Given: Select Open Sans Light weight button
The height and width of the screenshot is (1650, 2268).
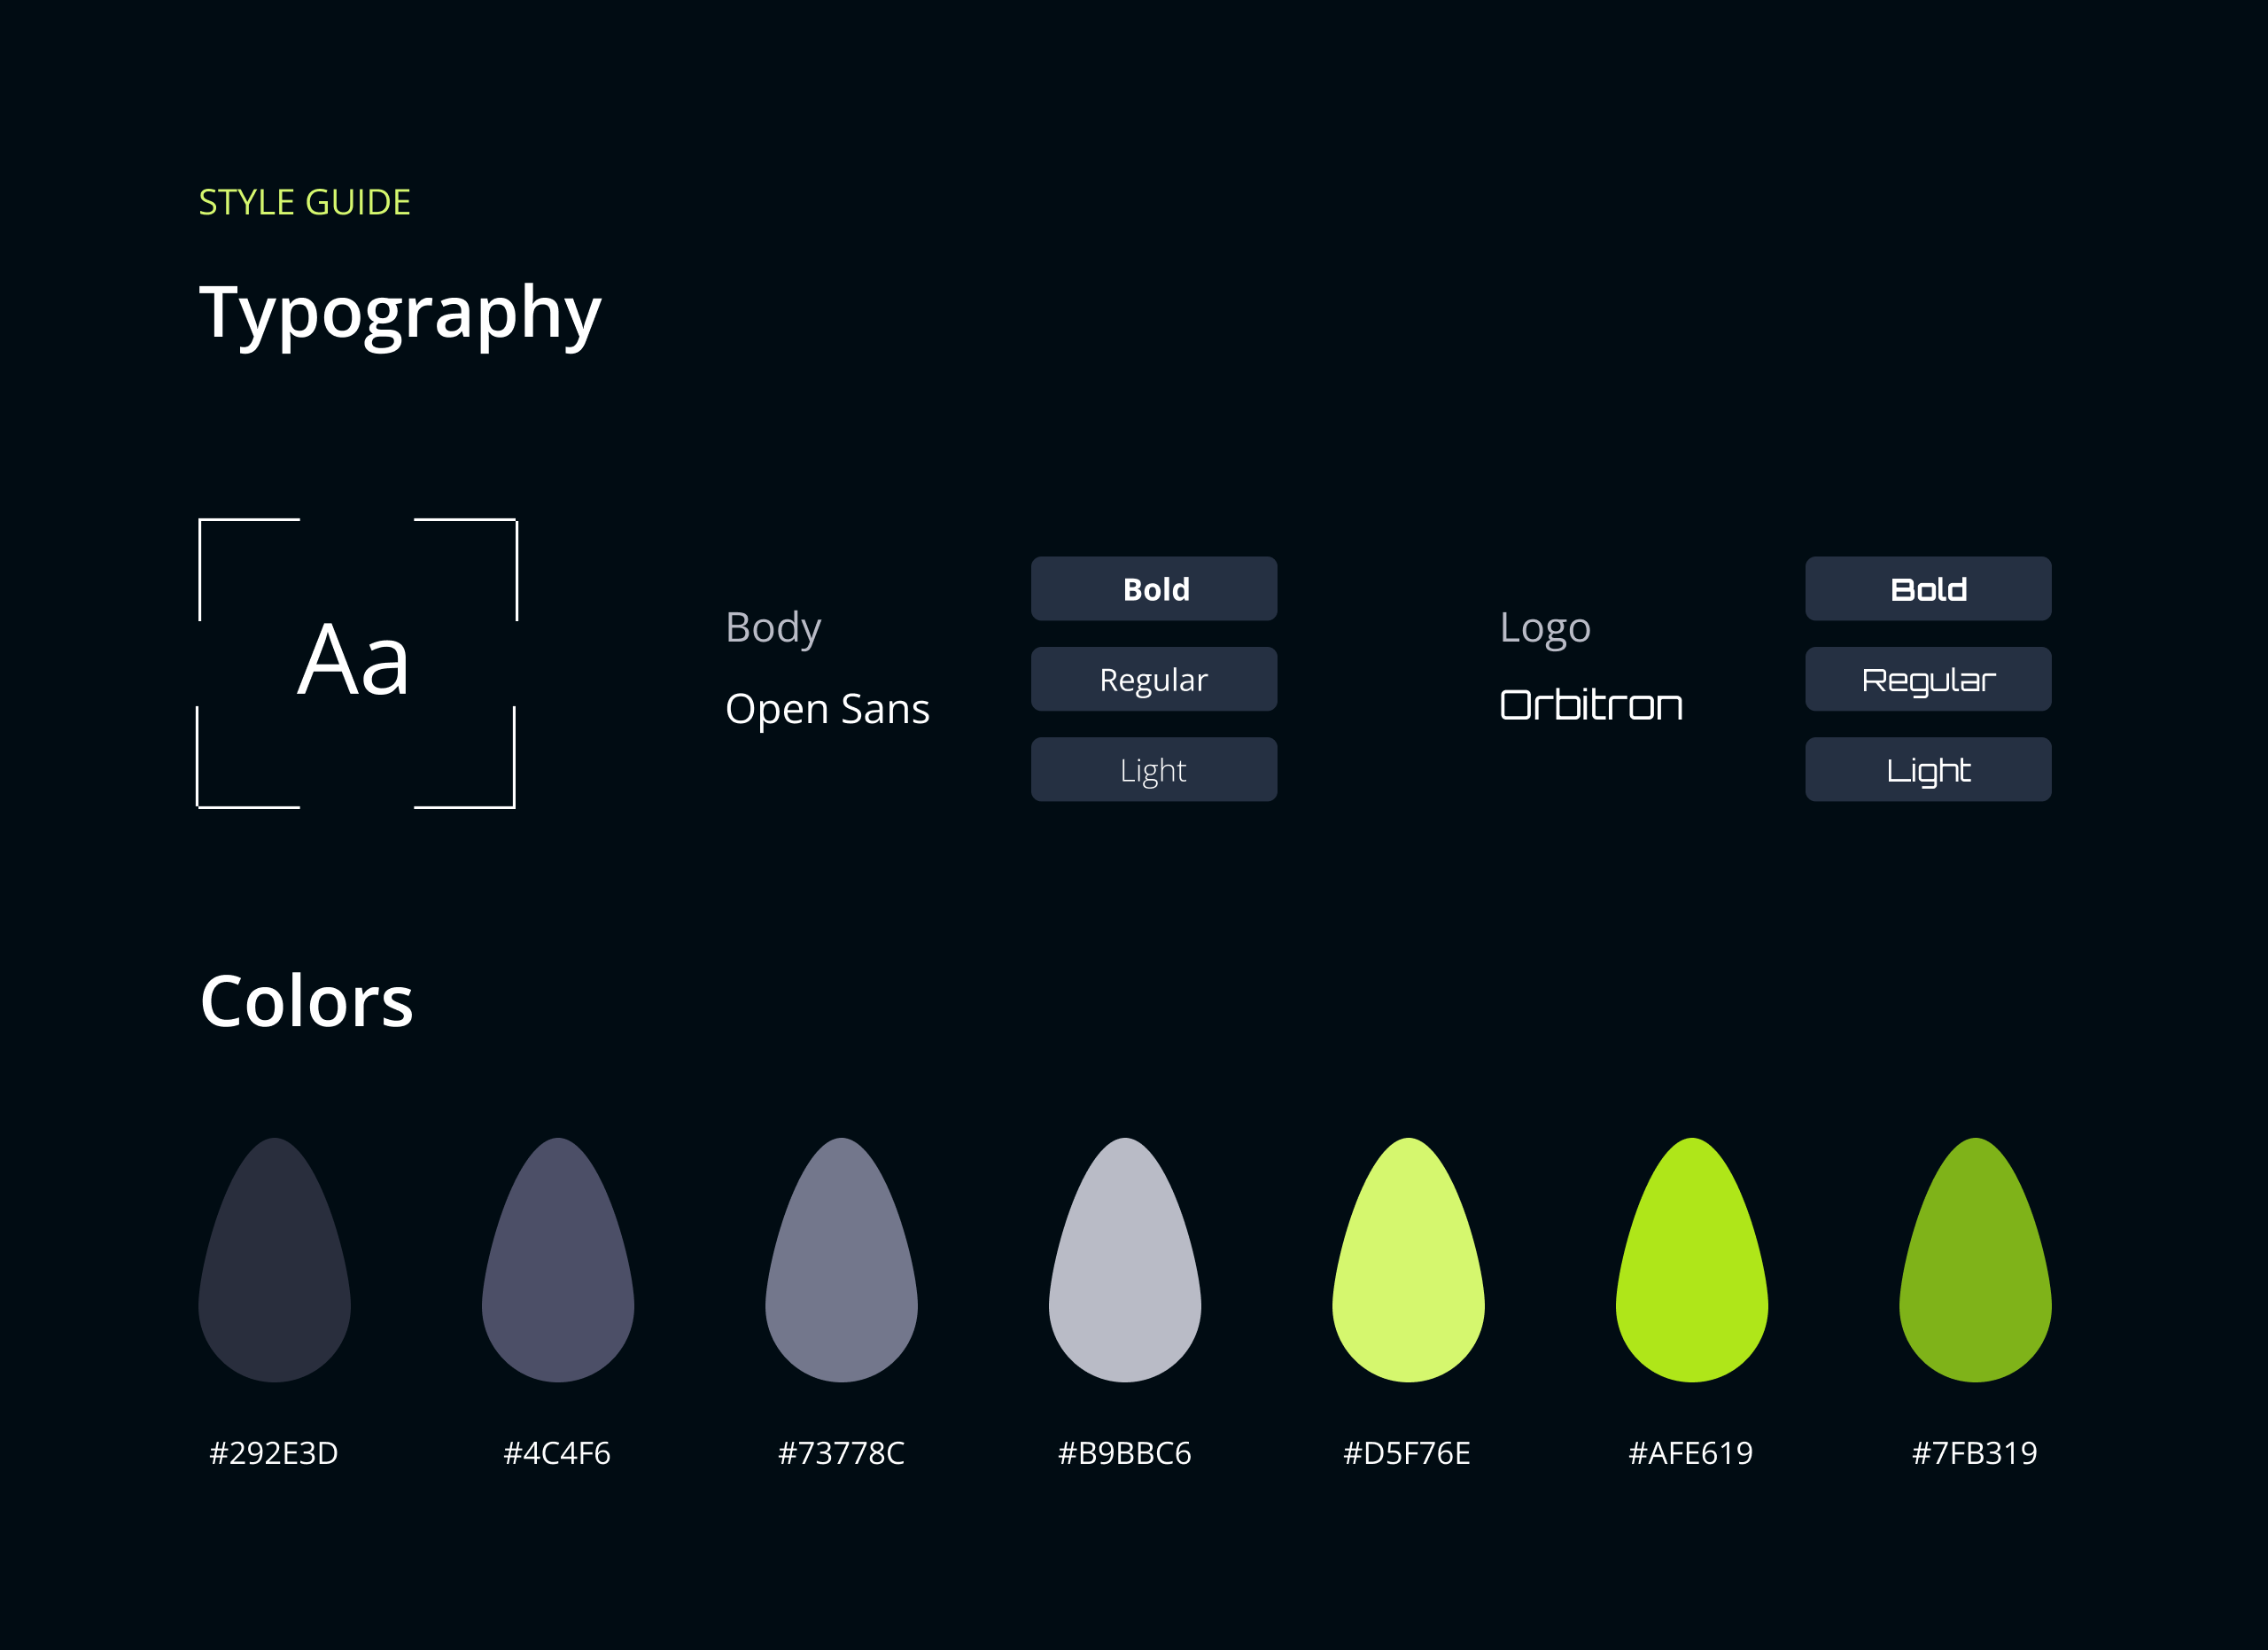Looking at the screenshot, I should [1154, 769].
